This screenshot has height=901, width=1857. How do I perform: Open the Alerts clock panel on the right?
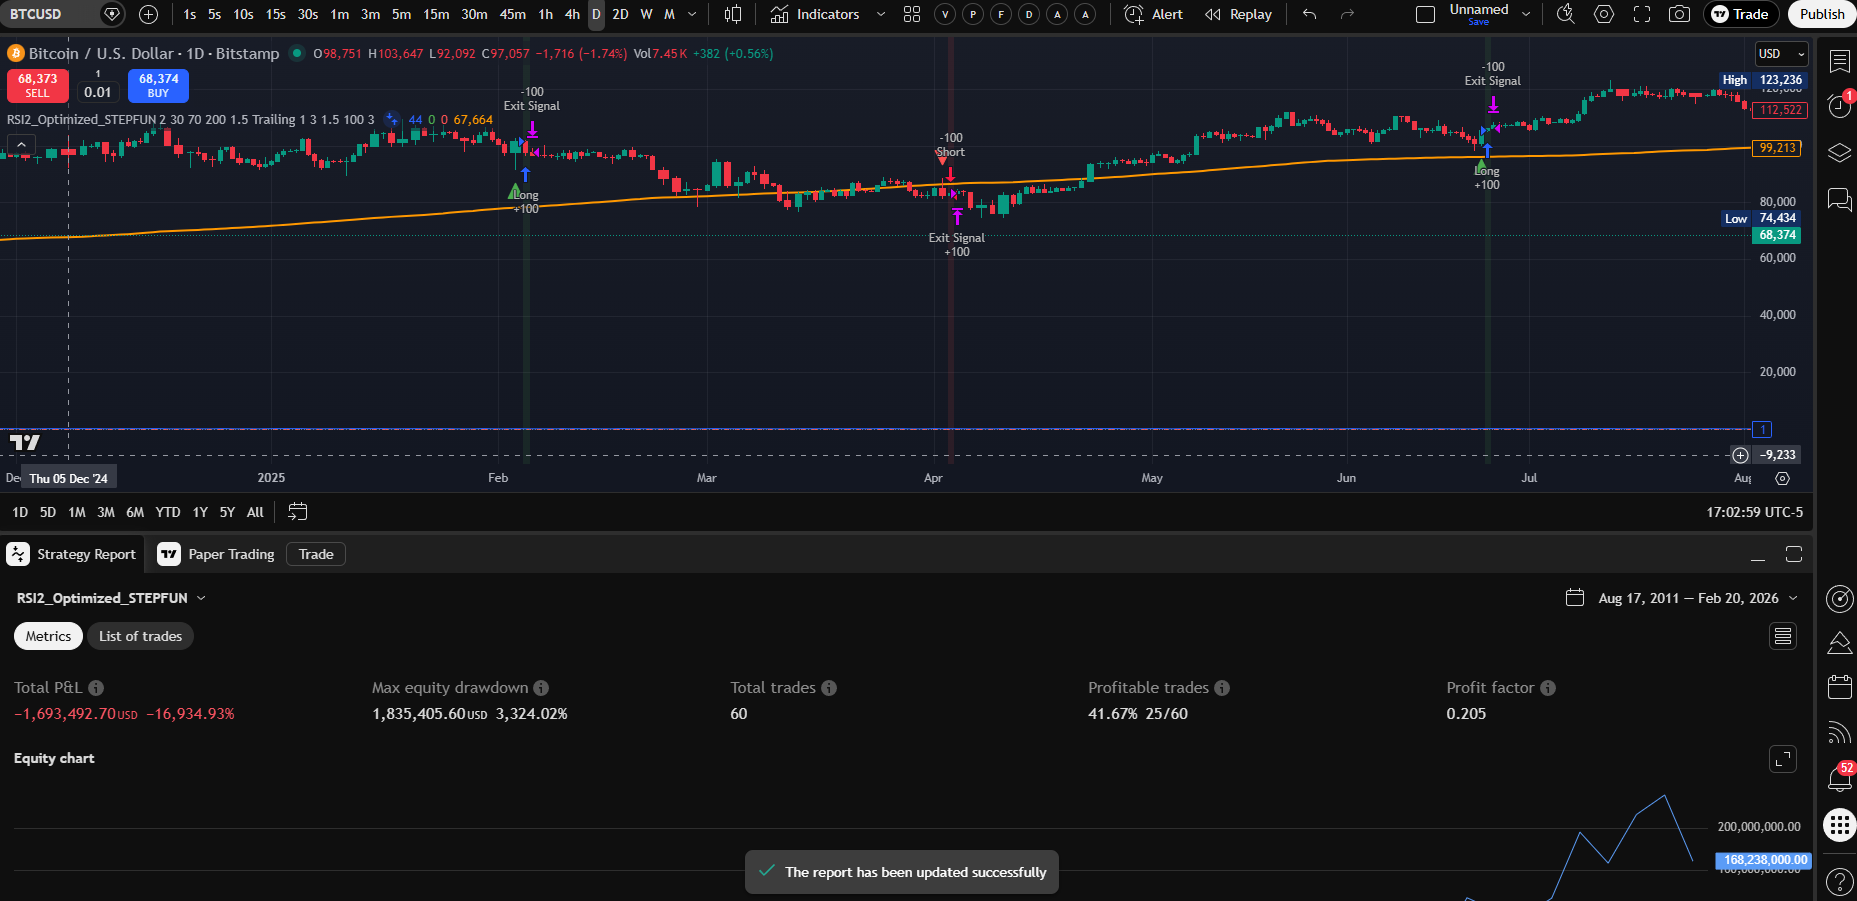pos(1839,107)
